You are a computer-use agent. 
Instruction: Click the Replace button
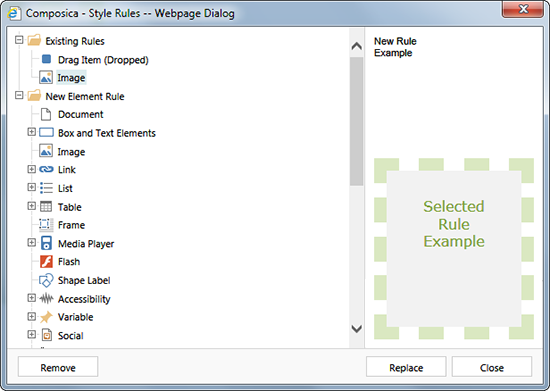pyautogui.click(x=406, y=367)
